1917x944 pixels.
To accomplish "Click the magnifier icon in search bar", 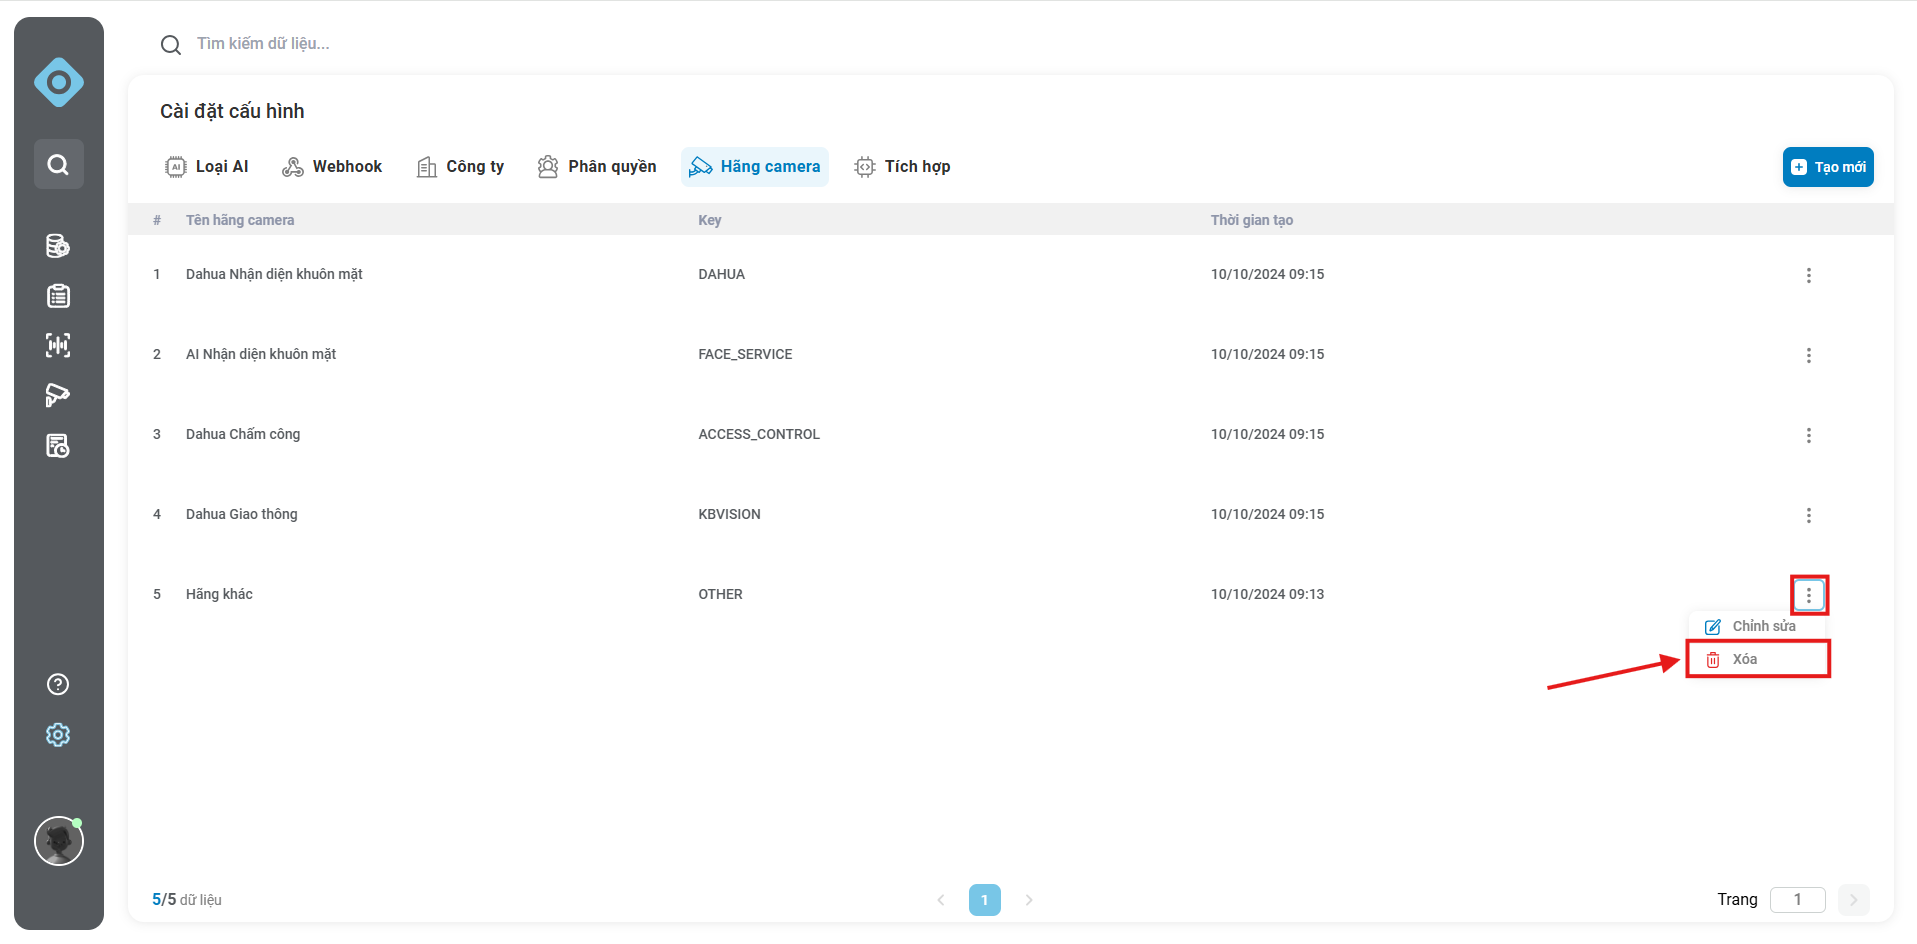I will coord(171,45).
